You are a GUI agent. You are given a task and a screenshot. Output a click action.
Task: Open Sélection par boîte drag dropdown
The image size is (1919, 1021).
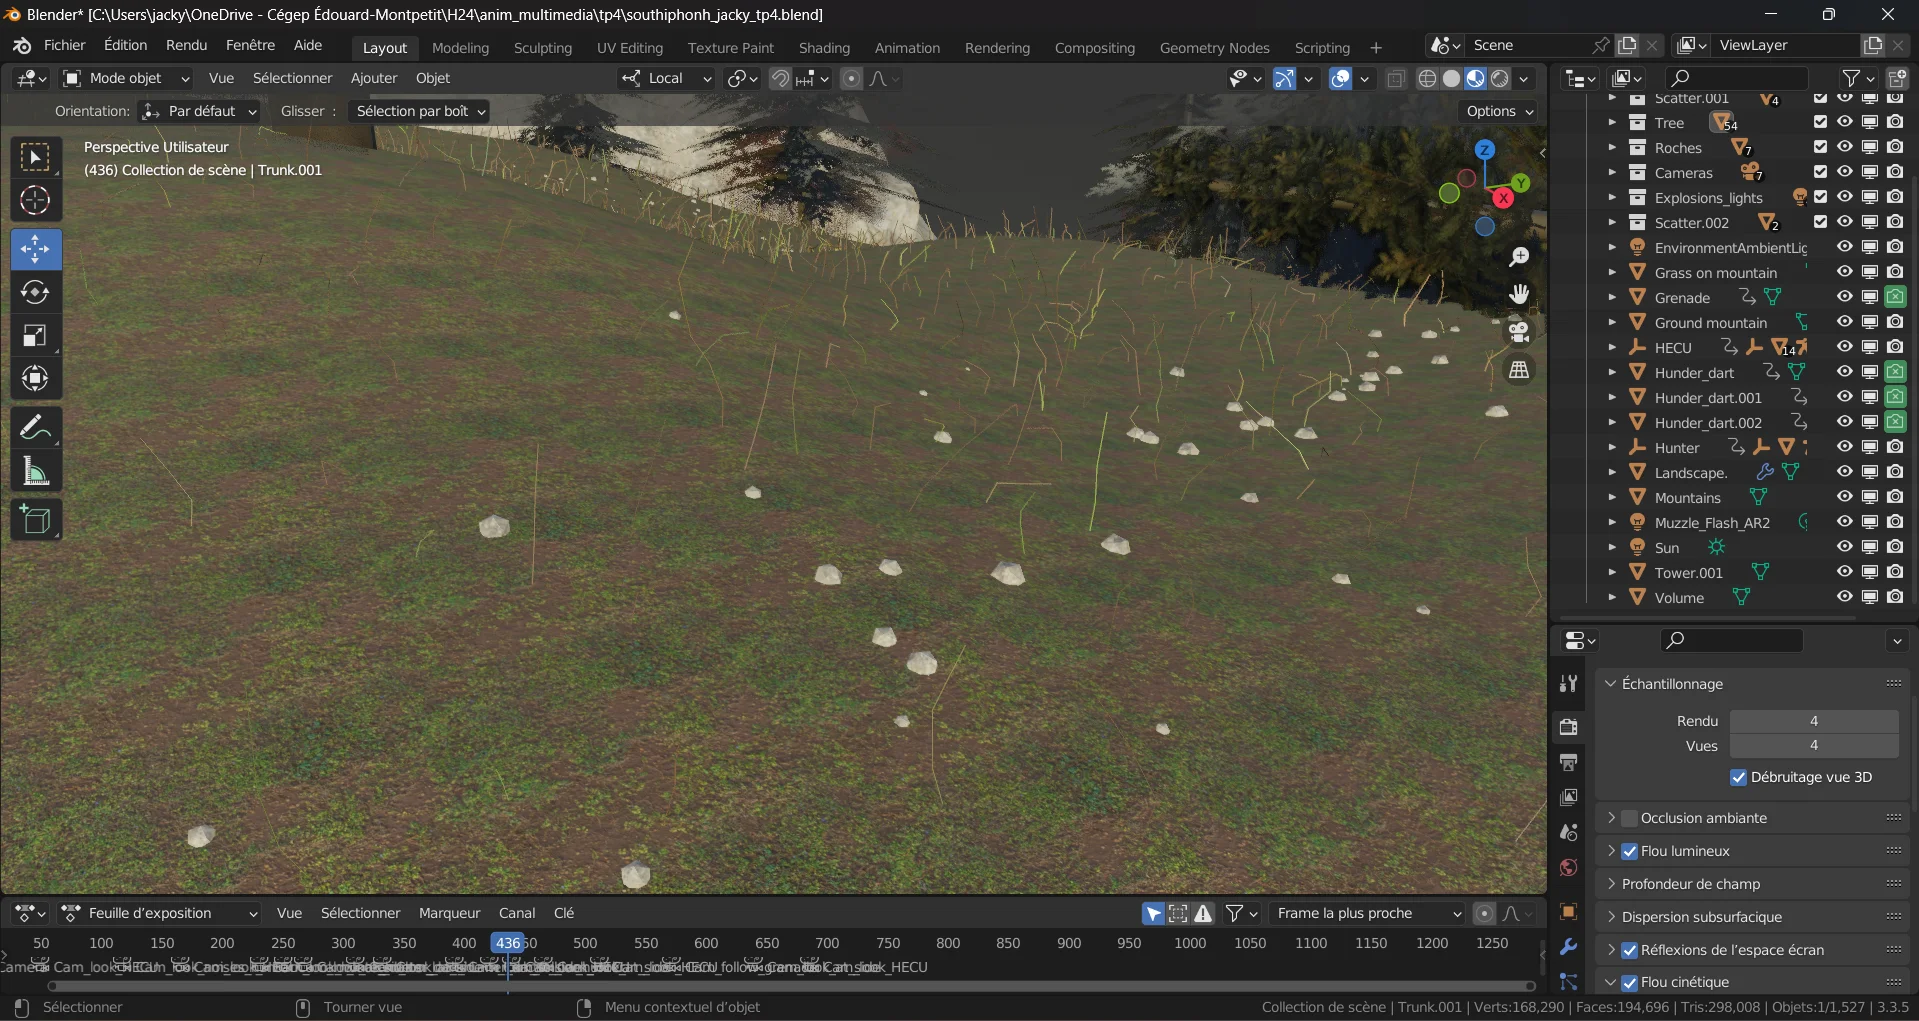(419, 111)
